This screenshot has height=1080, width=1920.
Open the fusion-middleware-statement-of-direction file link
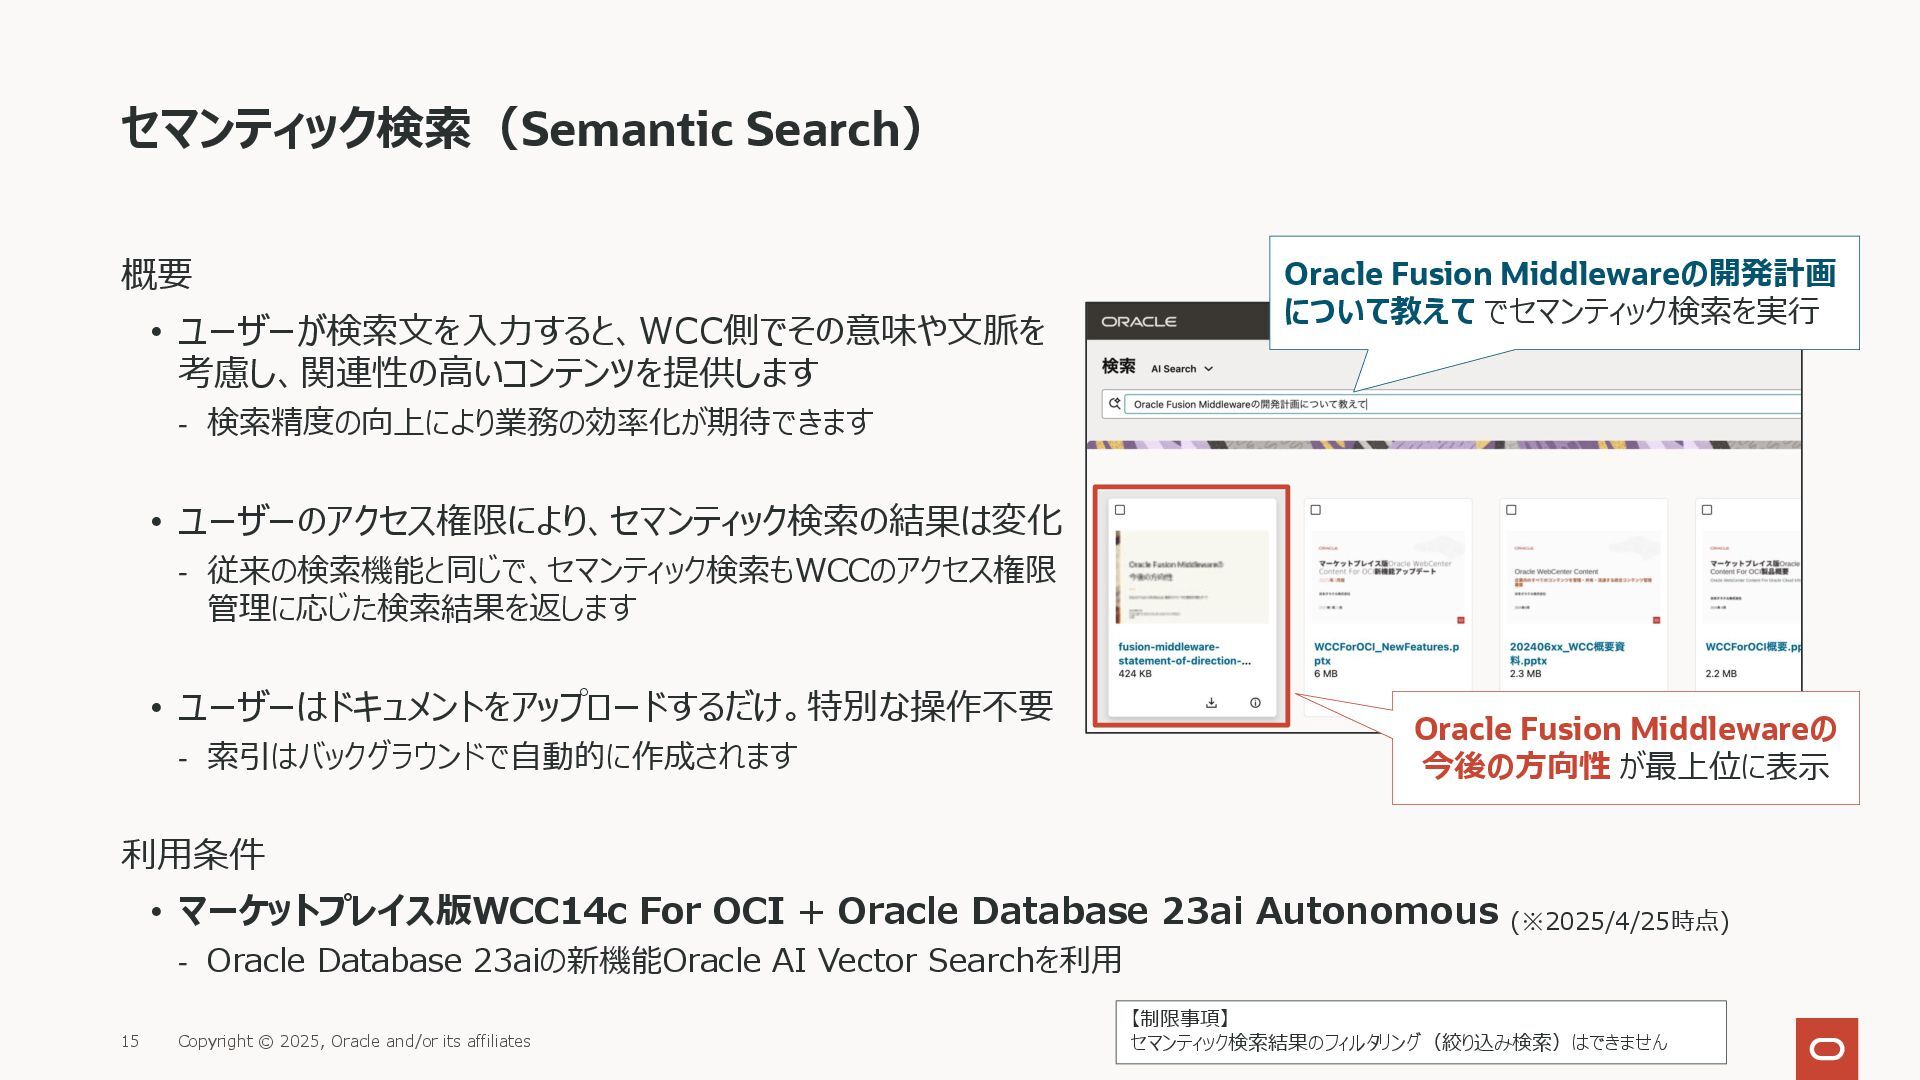[1184, 654]
